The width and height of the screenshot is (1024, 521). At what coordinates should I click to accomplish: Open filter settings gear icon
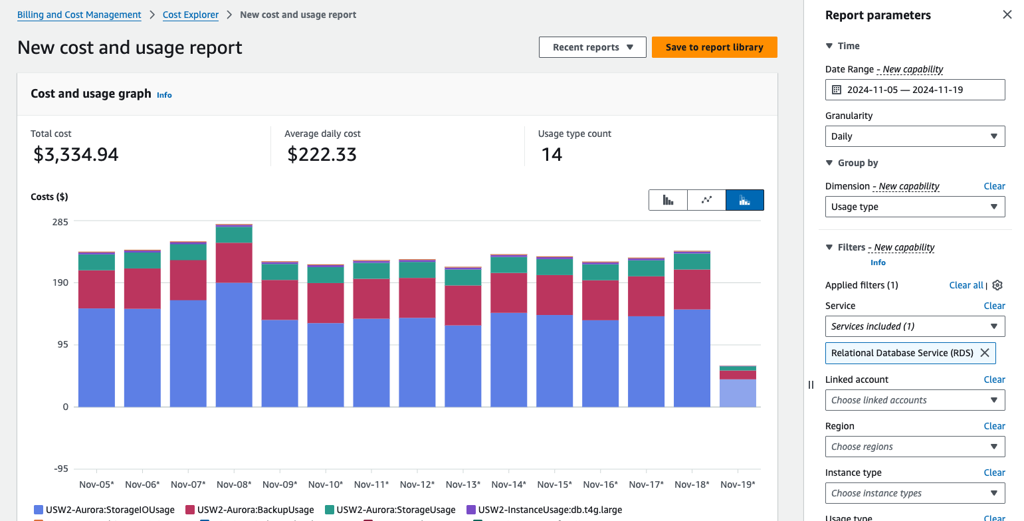tap(997, 285)
